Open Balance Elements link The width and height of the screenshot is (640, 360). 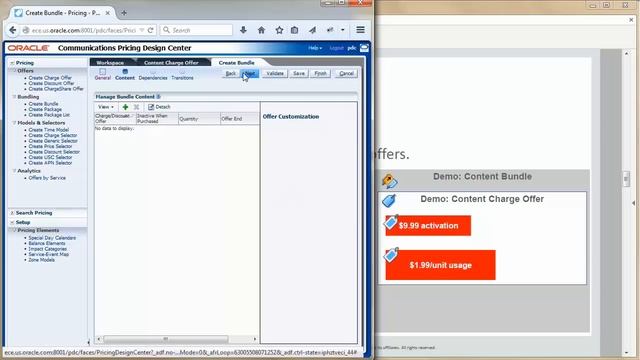(x=47, y=243)
